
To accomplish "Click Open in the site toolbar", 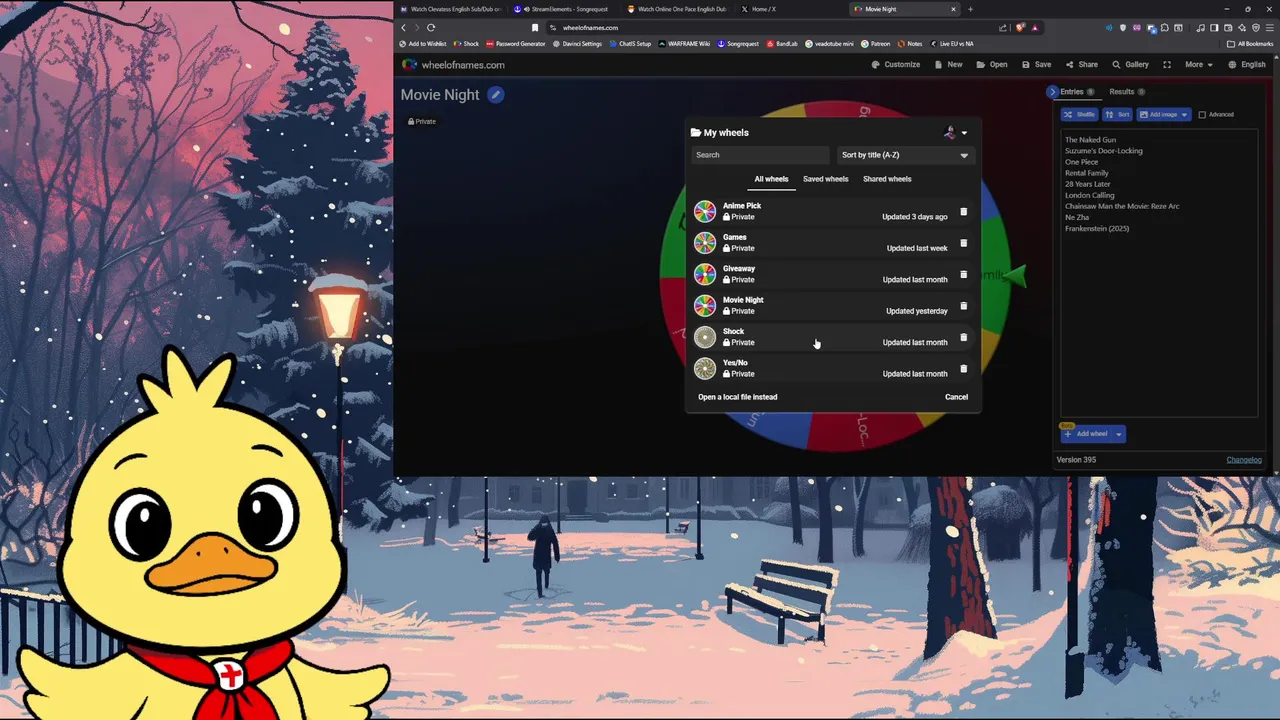I will [992, 65].
